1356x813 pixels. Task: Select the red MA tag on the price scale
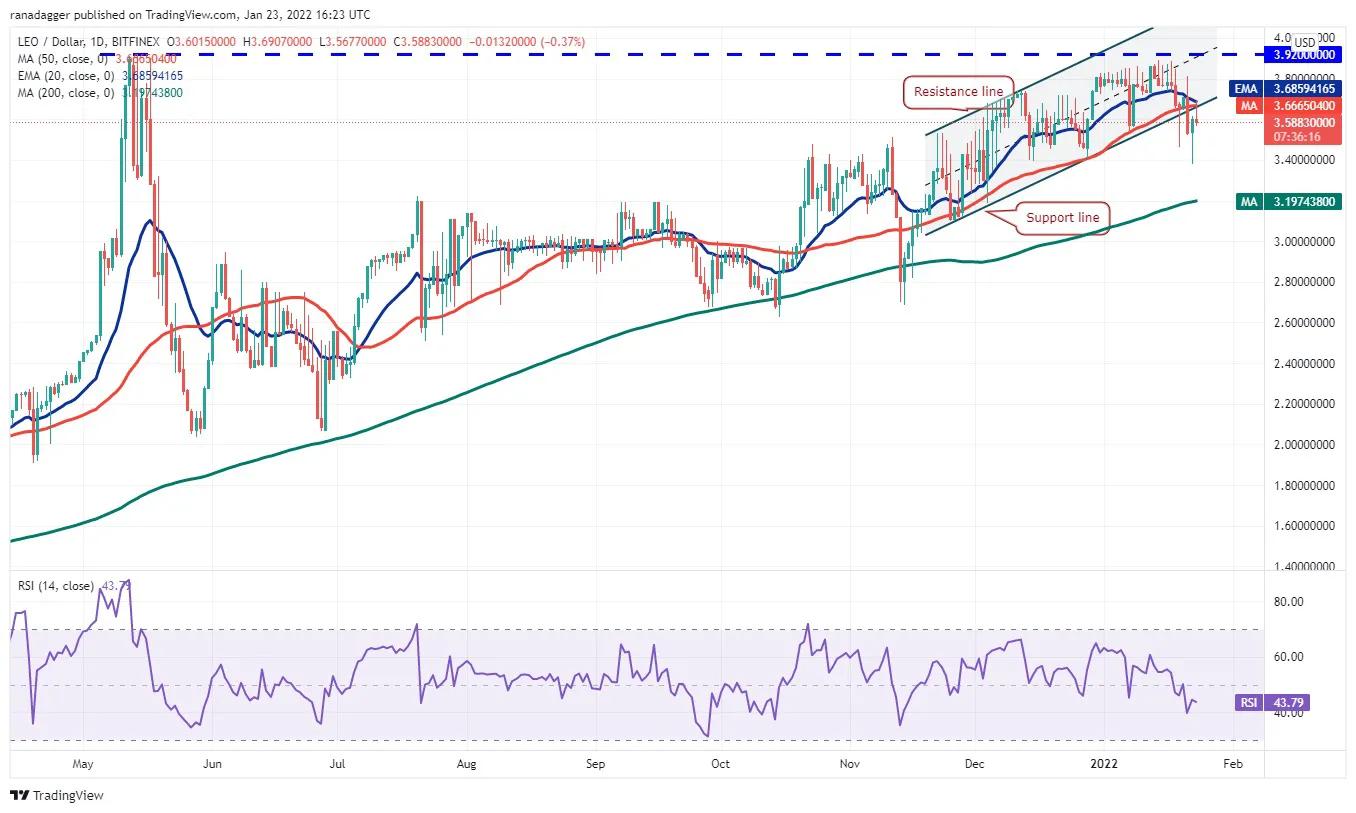pyautogui.click(x=1247, y=105)
